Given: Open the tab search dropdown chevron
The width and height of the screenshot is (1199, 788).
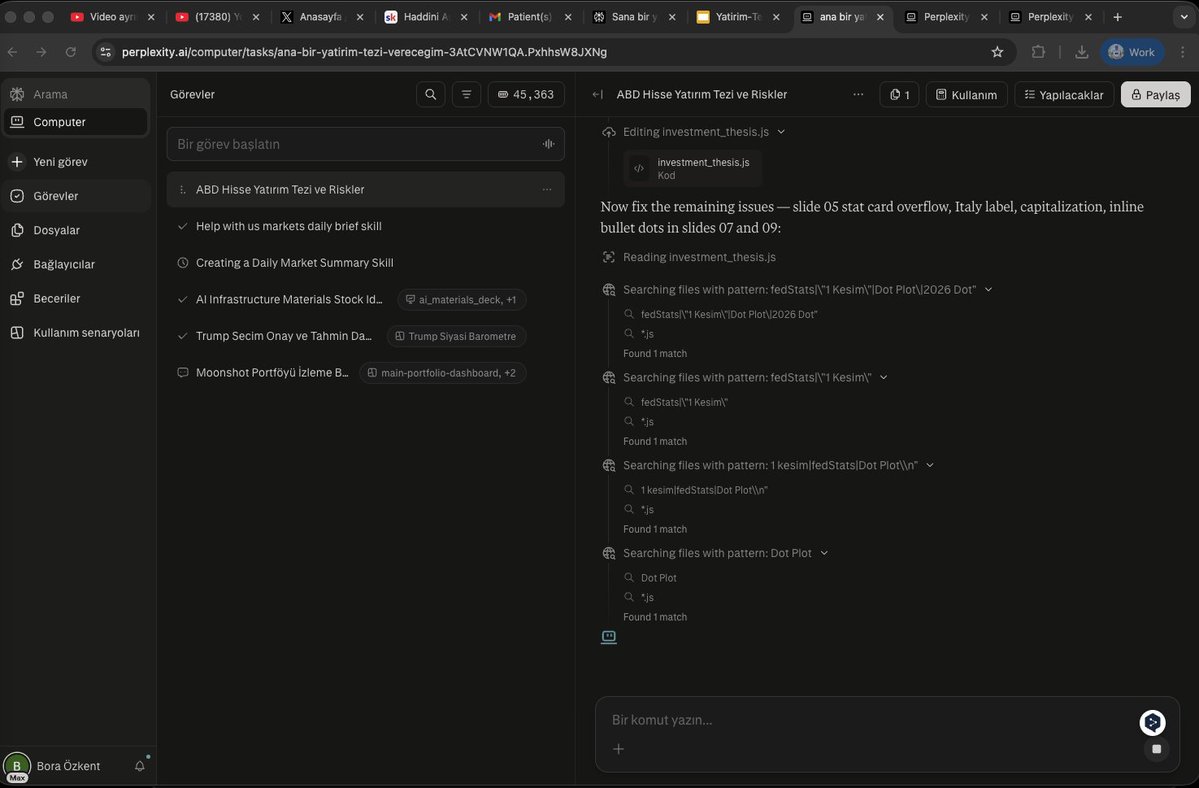Looking at the screenshot, I should coord(1184,17).
